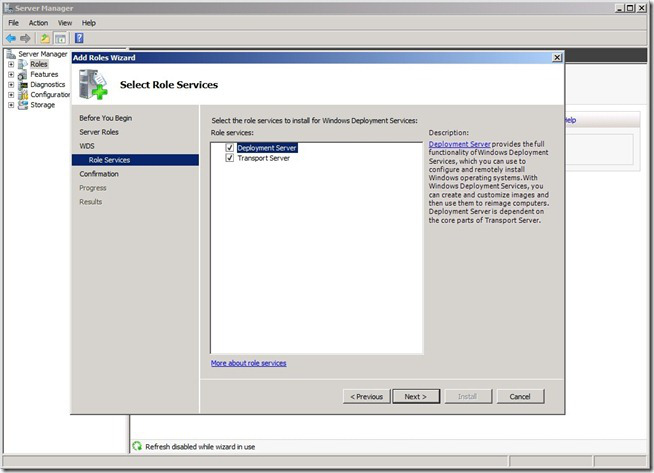Select the Roles node in the tree
Screen dimensions: 654x473
click(38, 64)
